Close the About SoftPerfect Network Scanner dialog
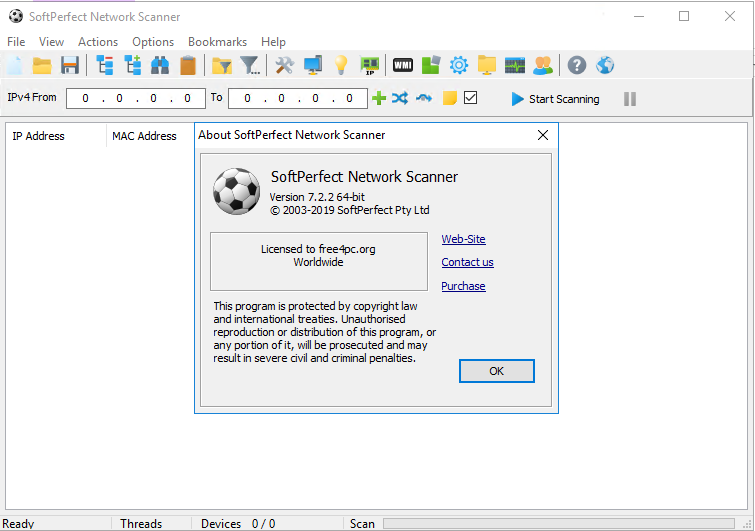The image size is (755, 531). click(x=543, y=135)
